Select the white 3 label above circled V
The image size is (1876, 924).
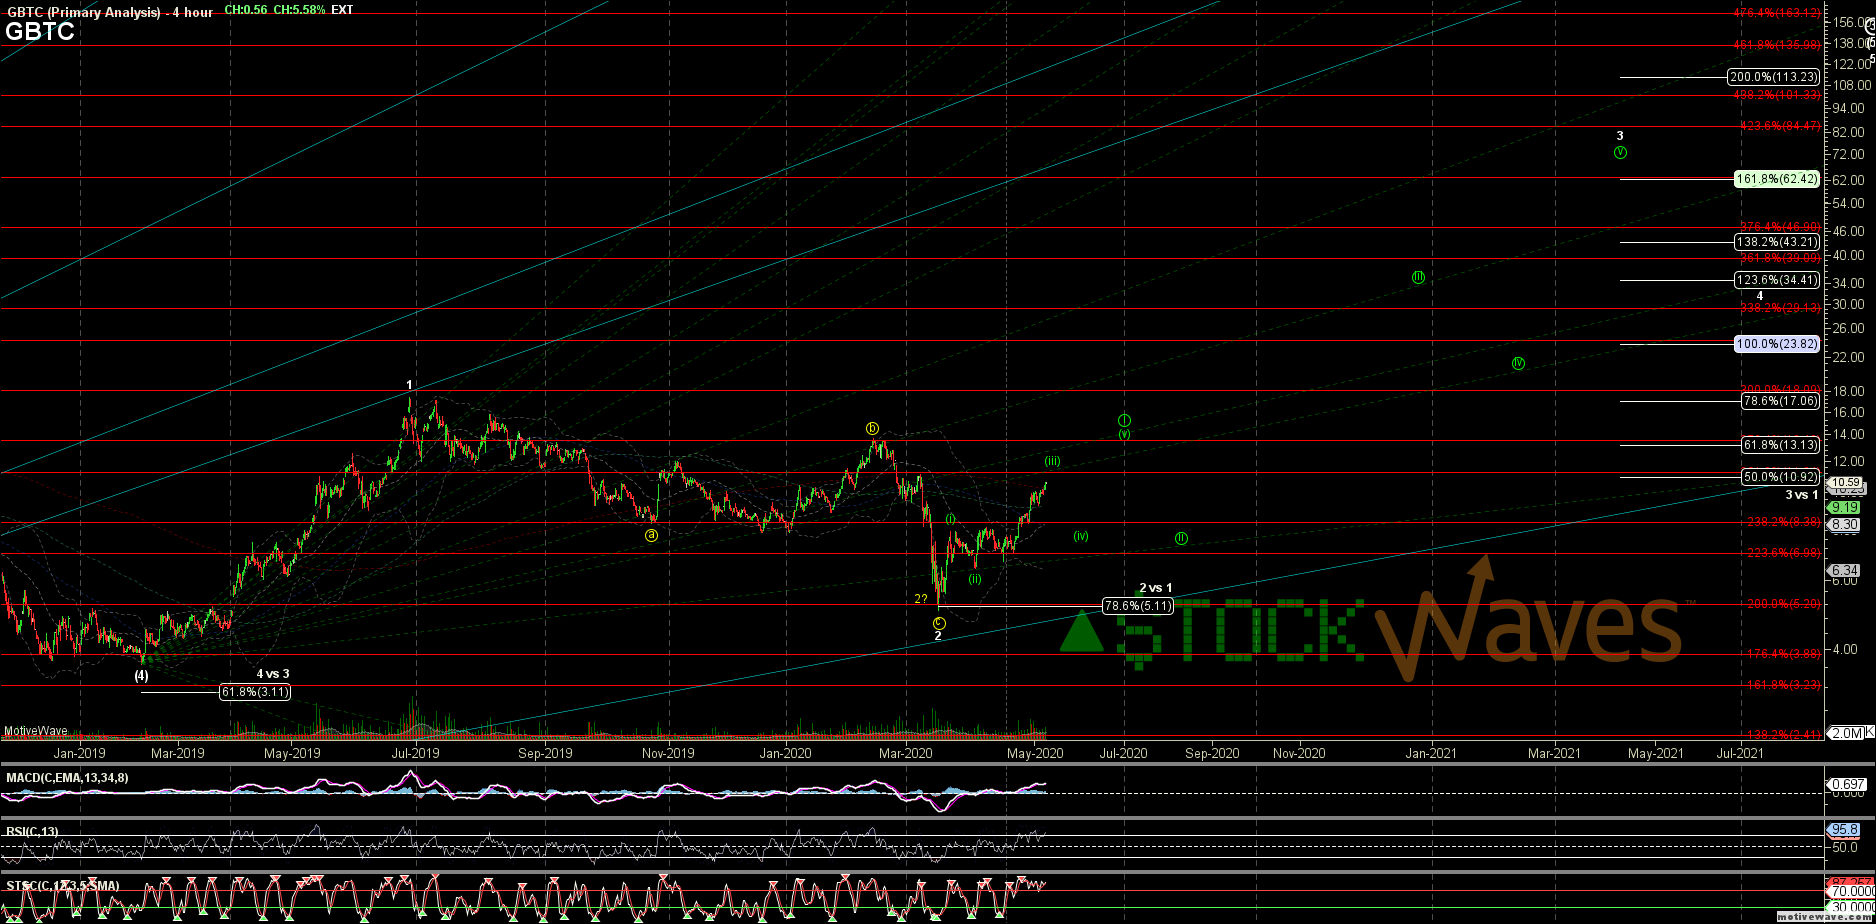click(x=1620, y=136)
